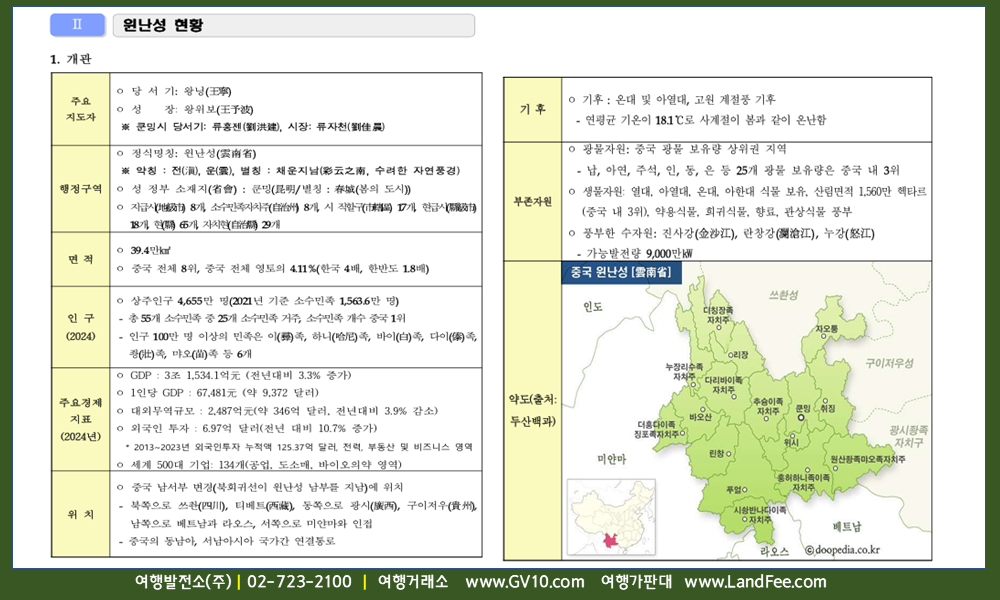Click the '주요 지도자' row header
The height and width of the screenshot is (600, 1000).
coord(81,109)
